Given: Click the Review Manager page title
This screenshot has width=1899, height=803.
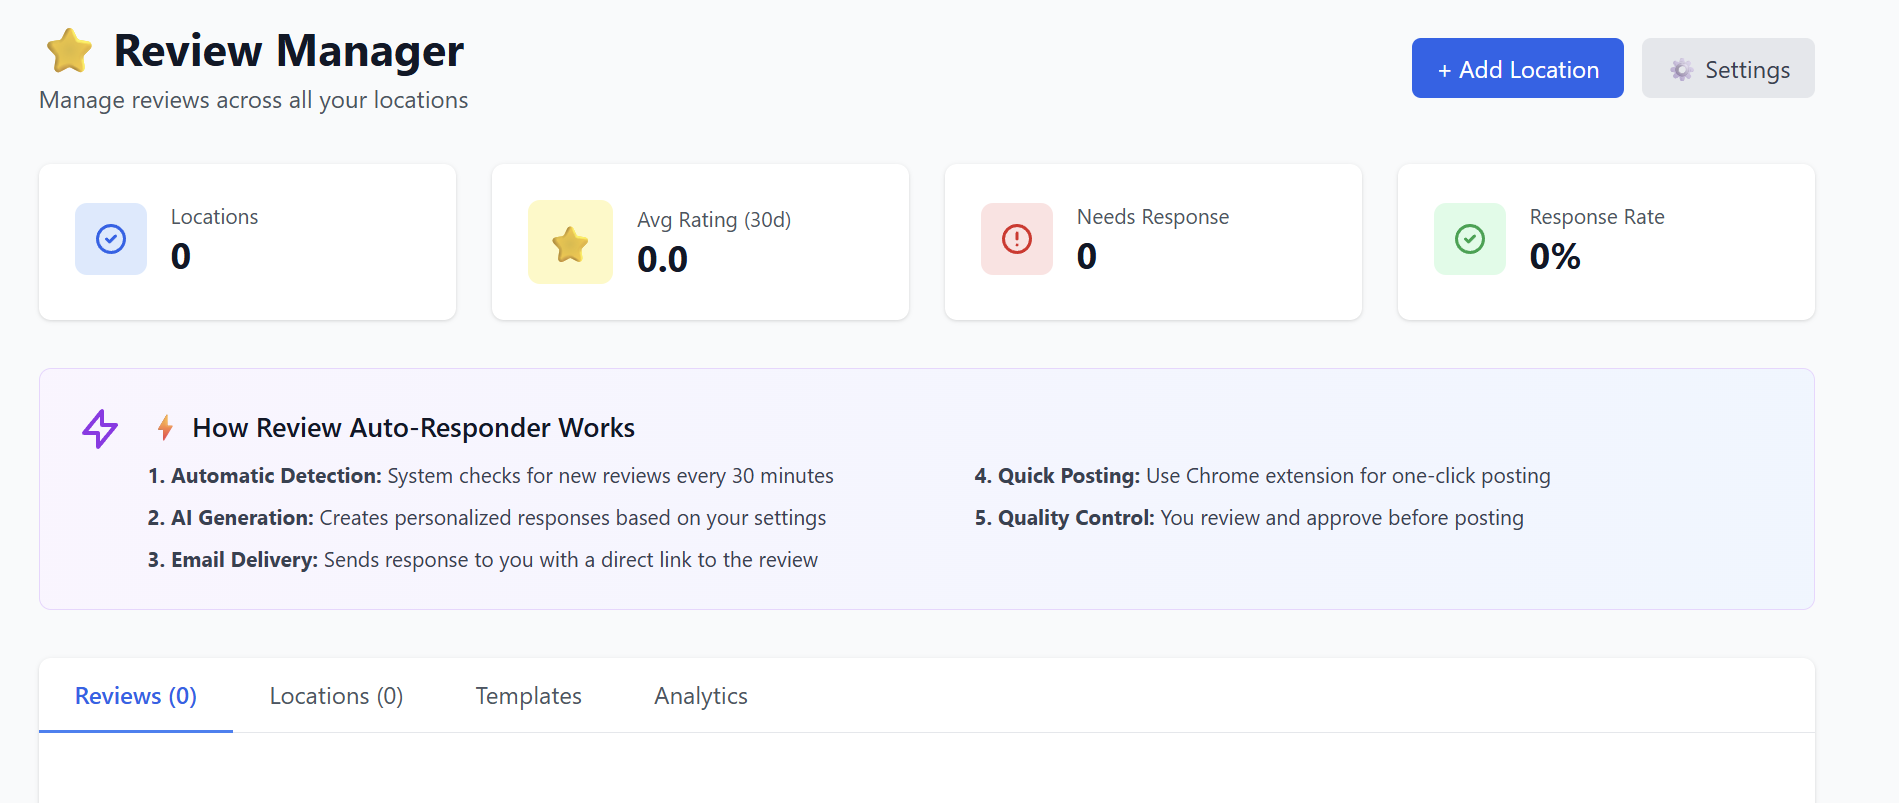Looking at the screenshot, I should coord(288,51).
